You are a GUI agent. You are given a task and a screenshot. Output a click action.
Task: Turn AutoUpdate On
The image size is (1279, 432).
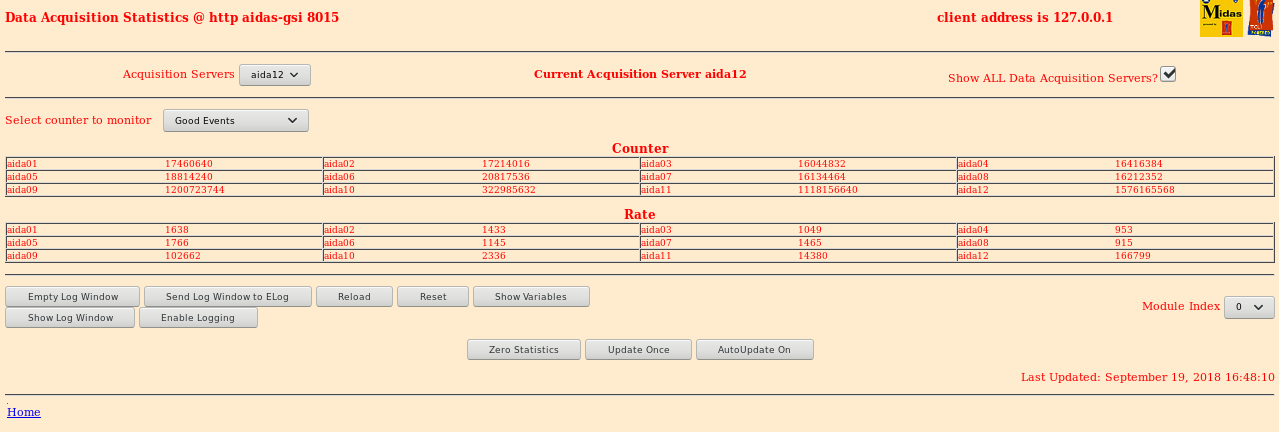pos(755,350)
